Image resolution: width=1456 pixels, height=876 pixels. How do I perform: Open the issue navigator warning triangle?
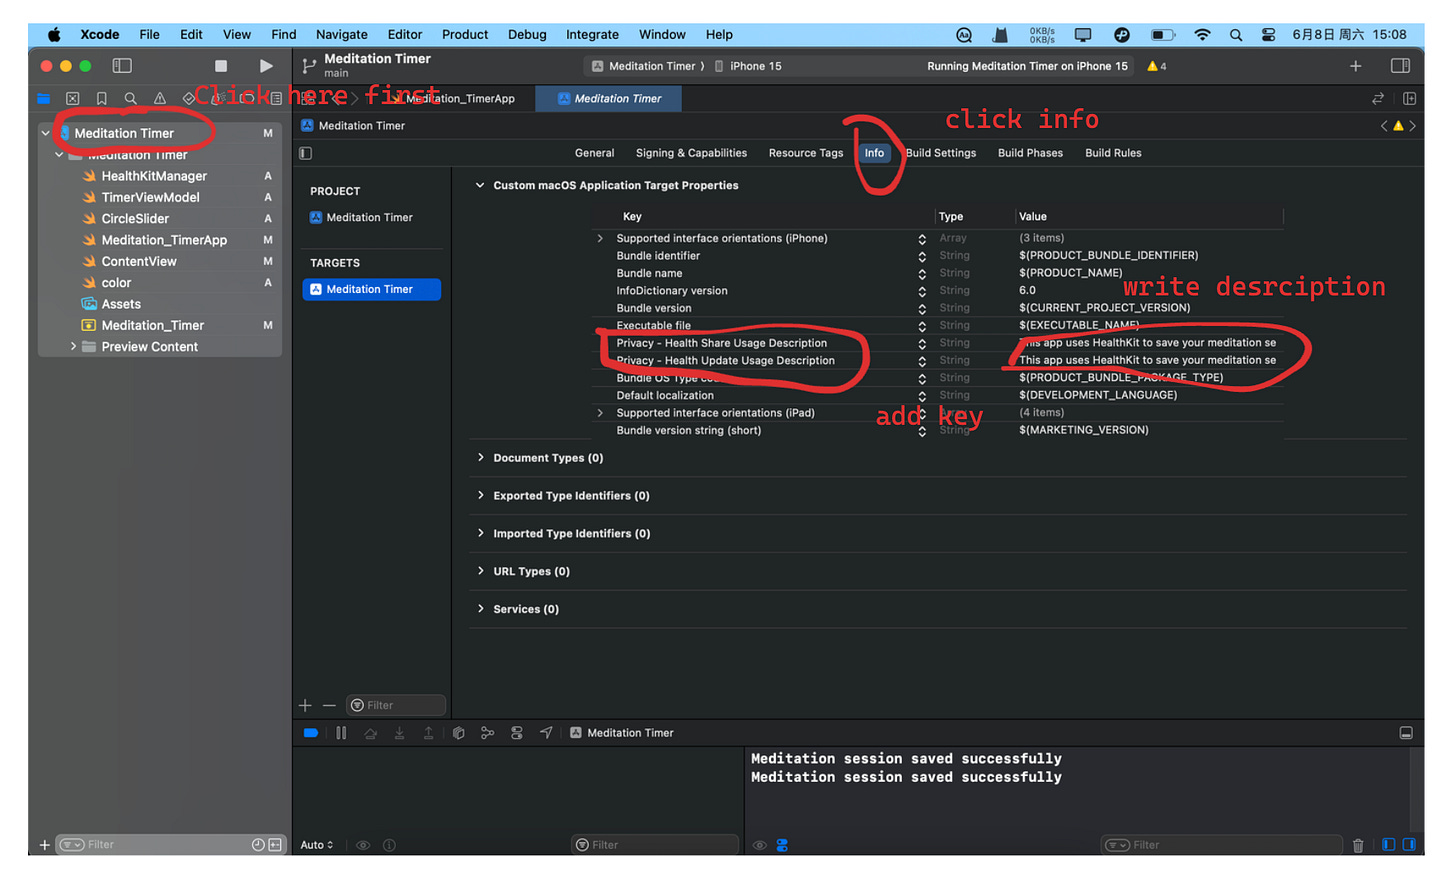click(x=160, y=98)
